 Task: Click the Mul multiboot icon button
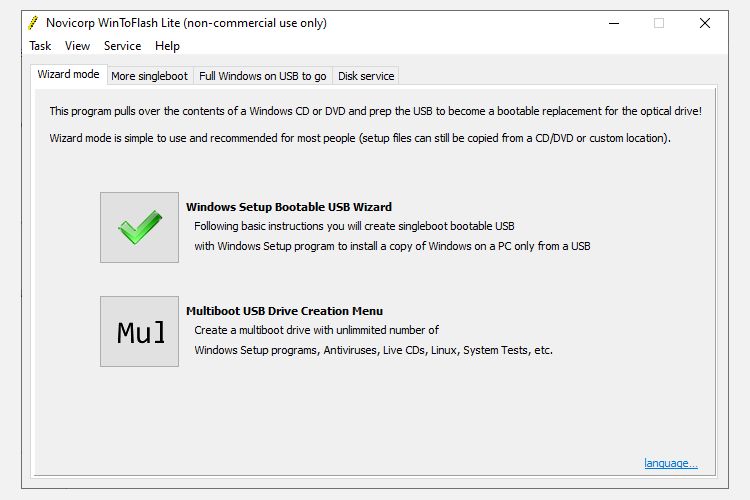[139, 331]
